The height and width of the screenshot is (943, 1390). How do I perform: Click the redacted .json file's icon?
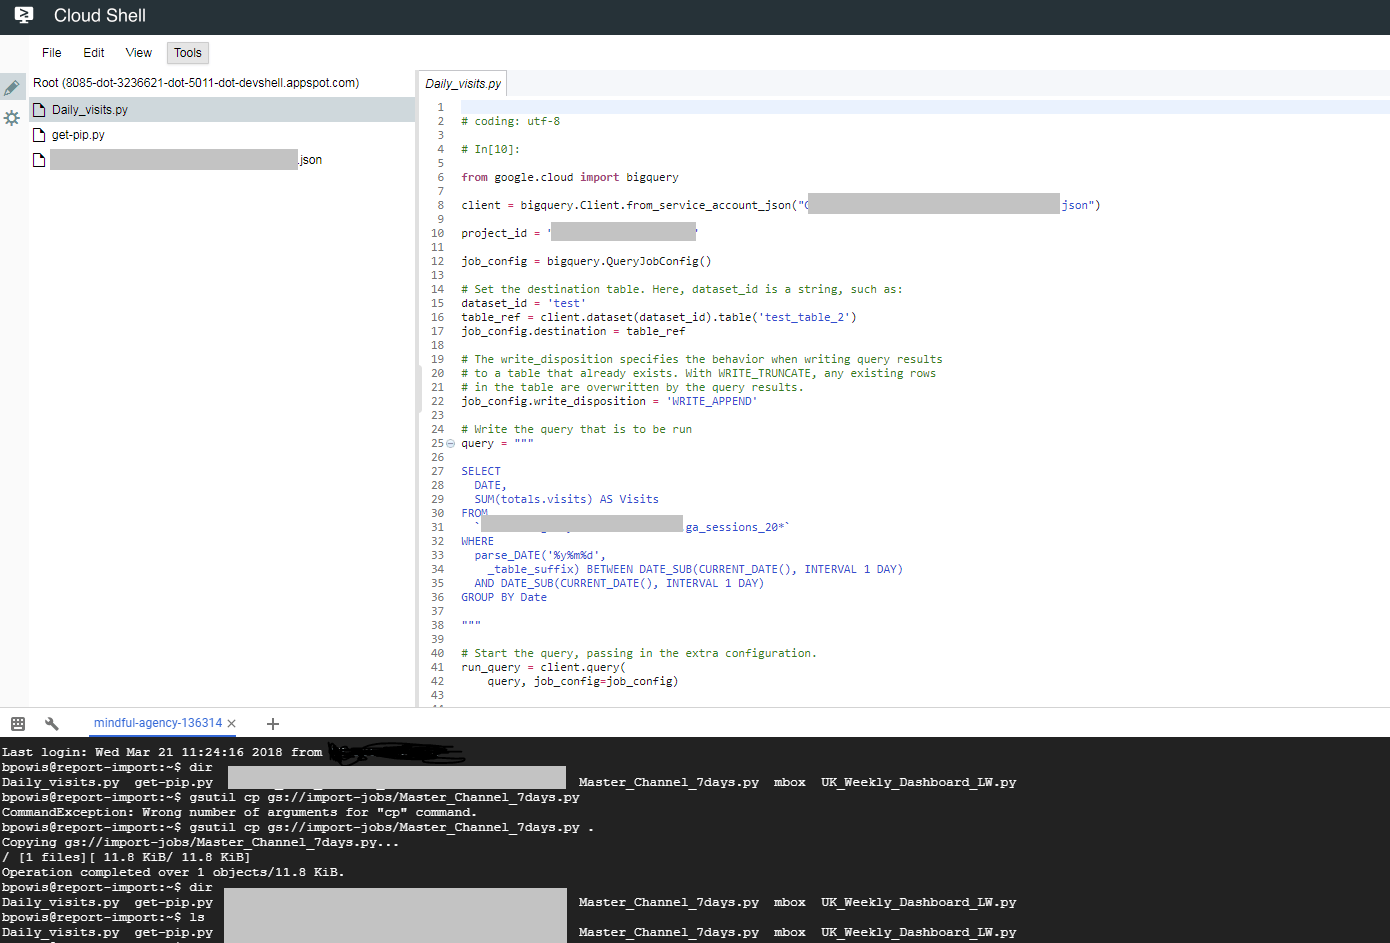coord(40,160)
